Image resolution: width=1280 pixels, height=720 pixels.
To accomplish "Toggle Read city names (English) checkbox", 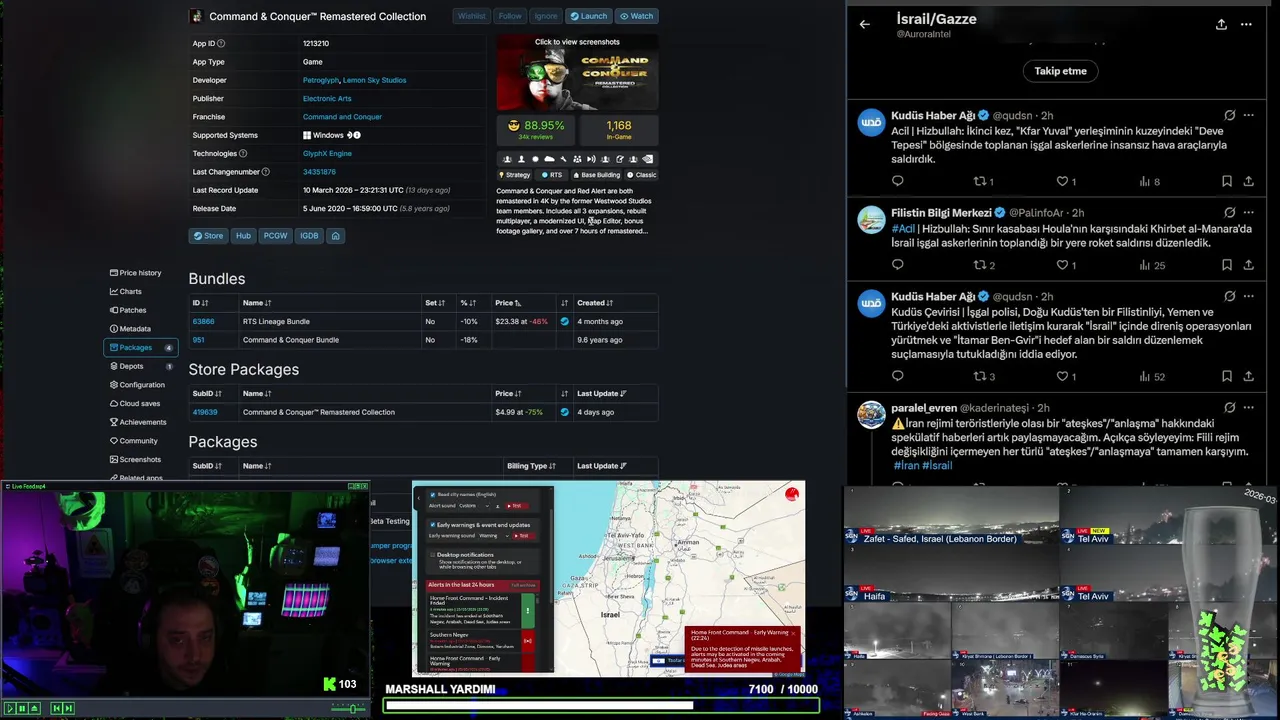I will coord(432,494).
